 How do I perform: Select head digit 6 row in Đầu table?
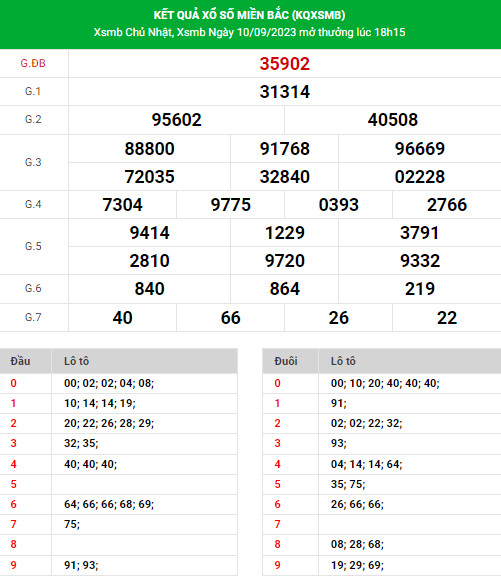point(119,504)
